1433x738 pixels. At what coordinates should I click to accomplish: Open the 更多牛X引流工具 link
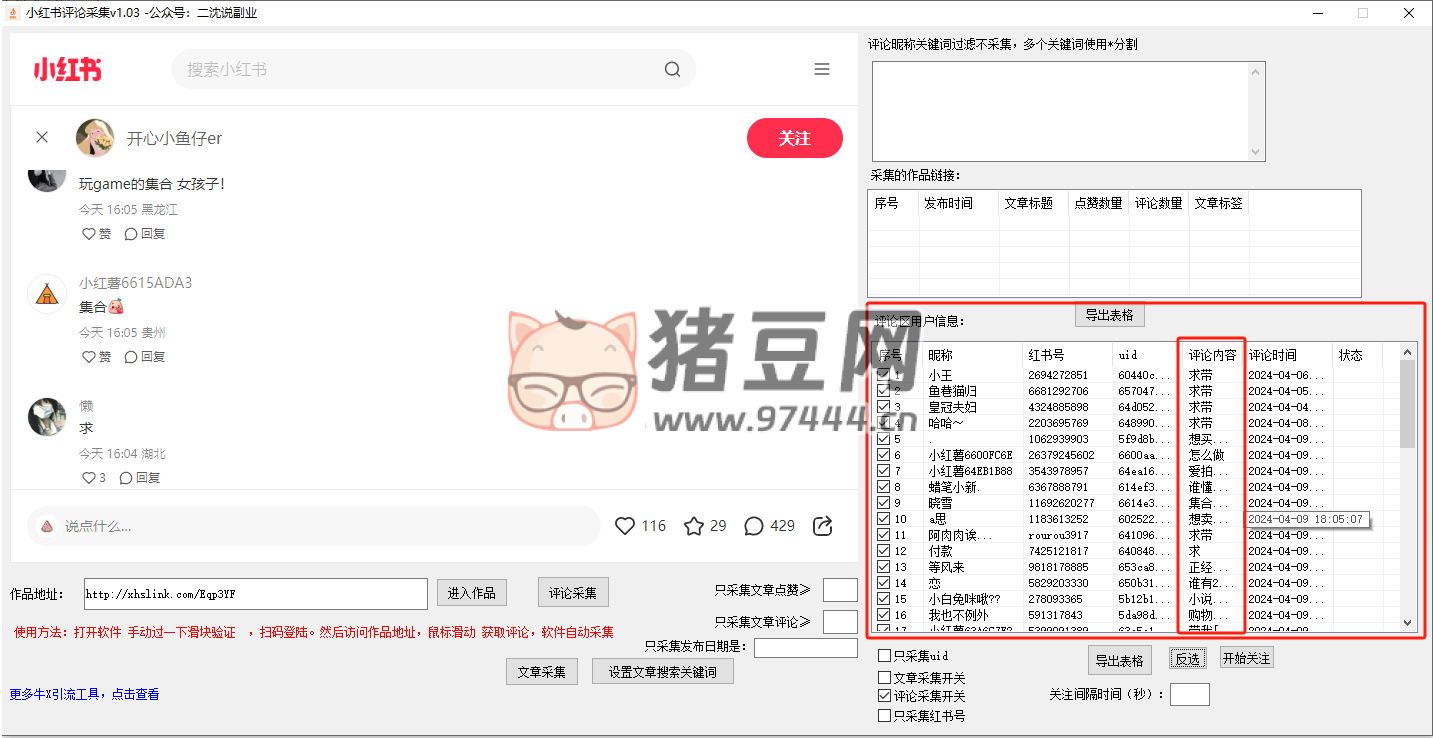pyautogui.click(x=84, y=694)
